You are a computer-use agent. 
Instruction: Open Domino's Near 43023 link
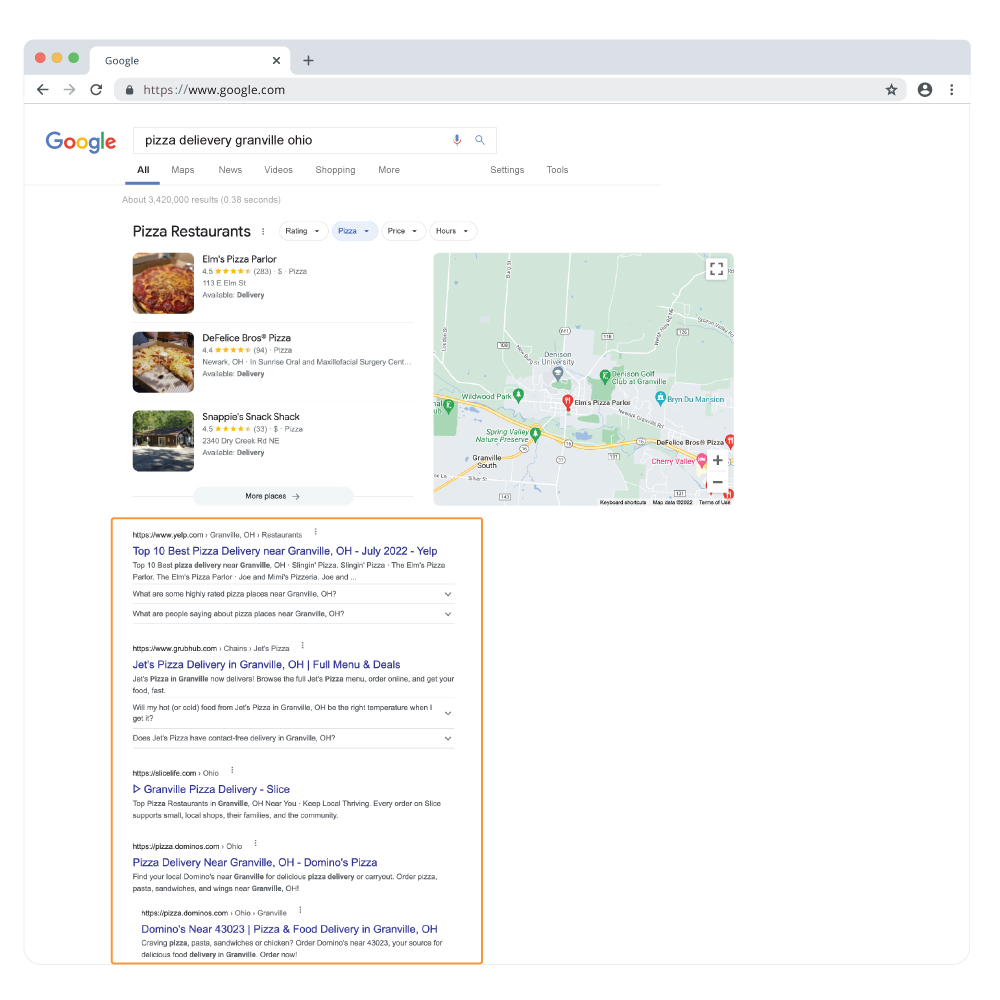coord(289,929)
